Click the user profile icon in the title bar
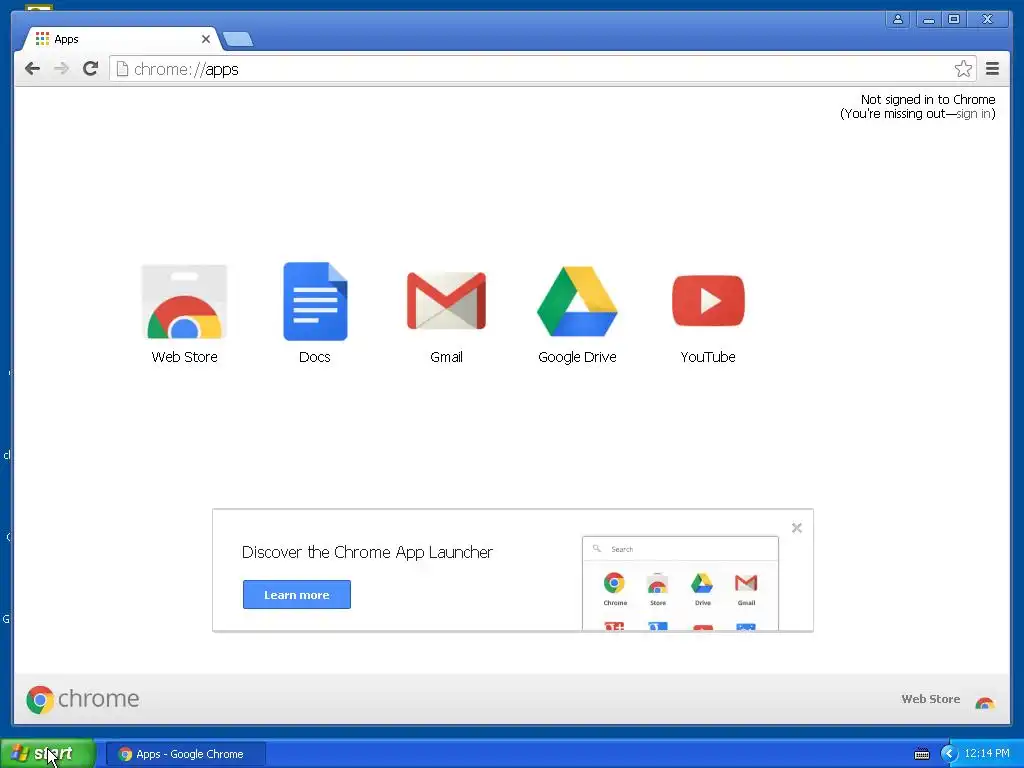Image resolution: width=1024 pixels, height=768 pixels. [898, 19]
